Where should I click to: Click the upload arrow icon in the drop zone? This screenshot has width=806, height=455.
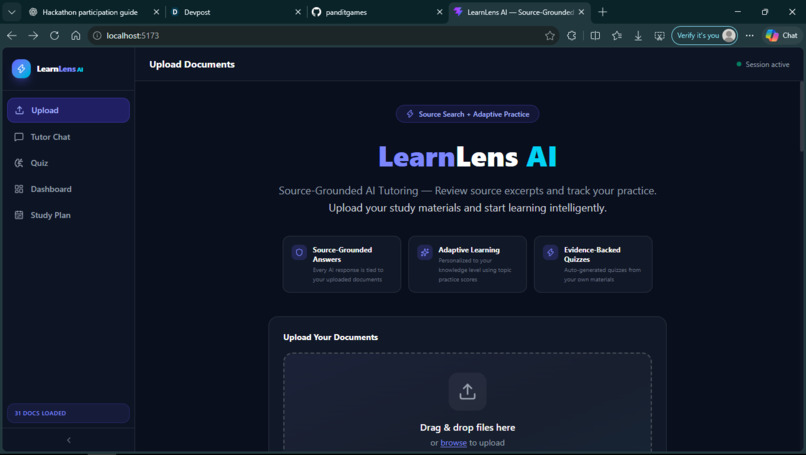[467, 392]
